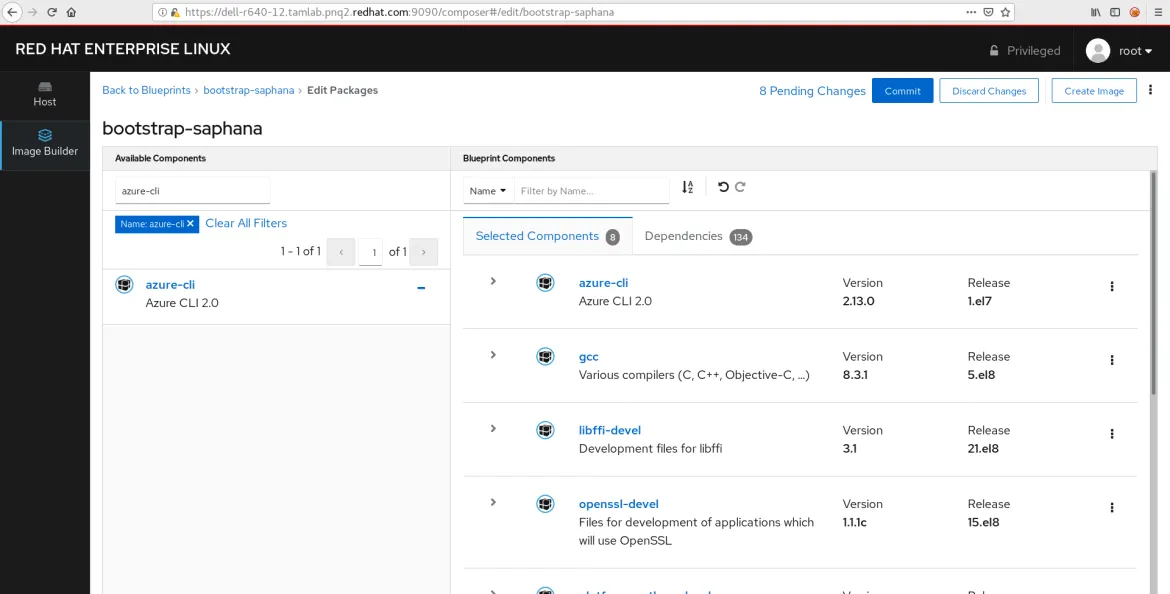The height and width of the screenshot is (594, 1170).
Task: Open kebab menu for gcc component
Action: point(1111,360)
